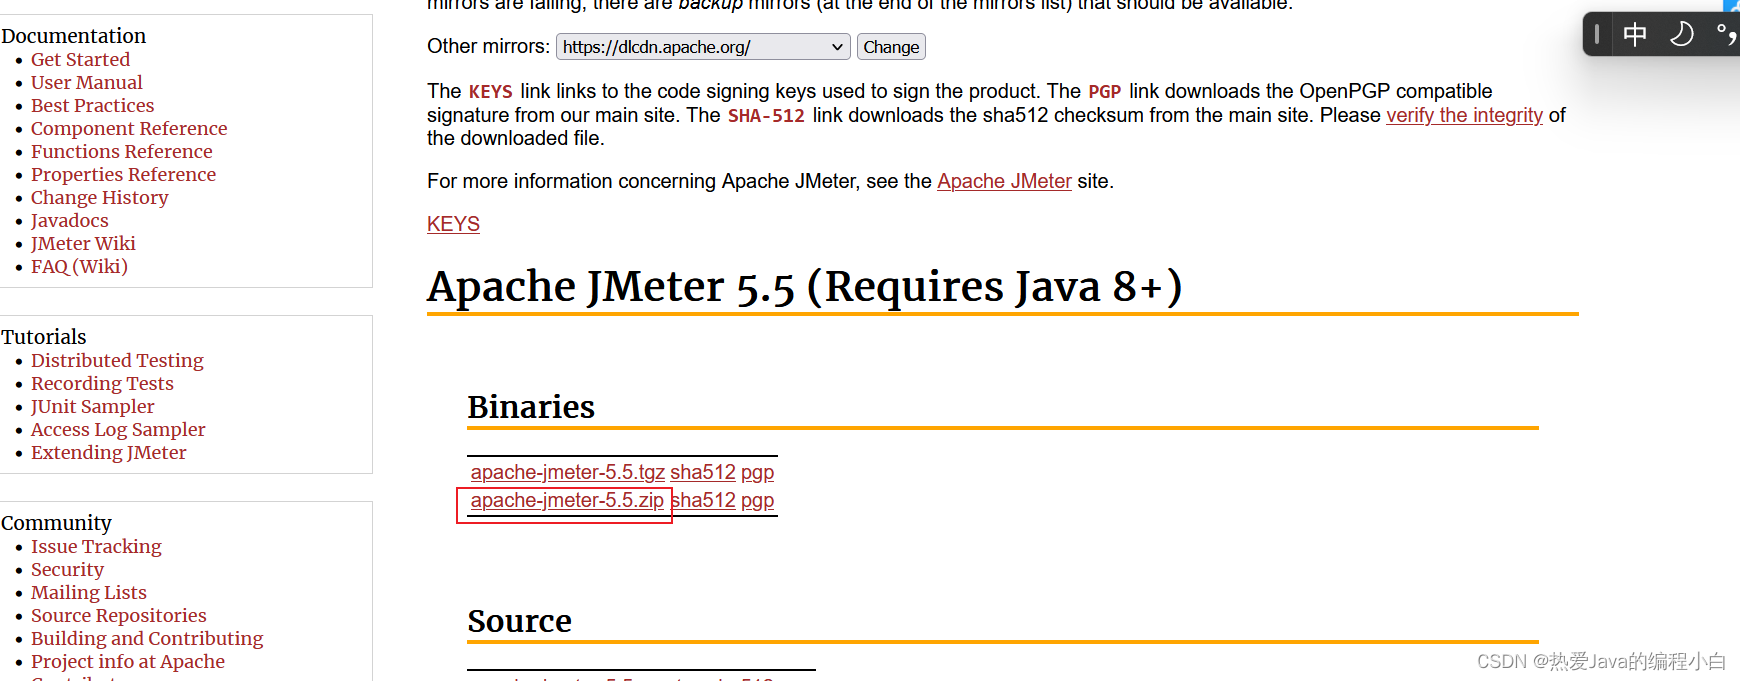The height and width of the screenshot is (681, 1740).
Task: Download apache-jmeter-5.5.tgz binary
Action: click(x=568, y=472)
